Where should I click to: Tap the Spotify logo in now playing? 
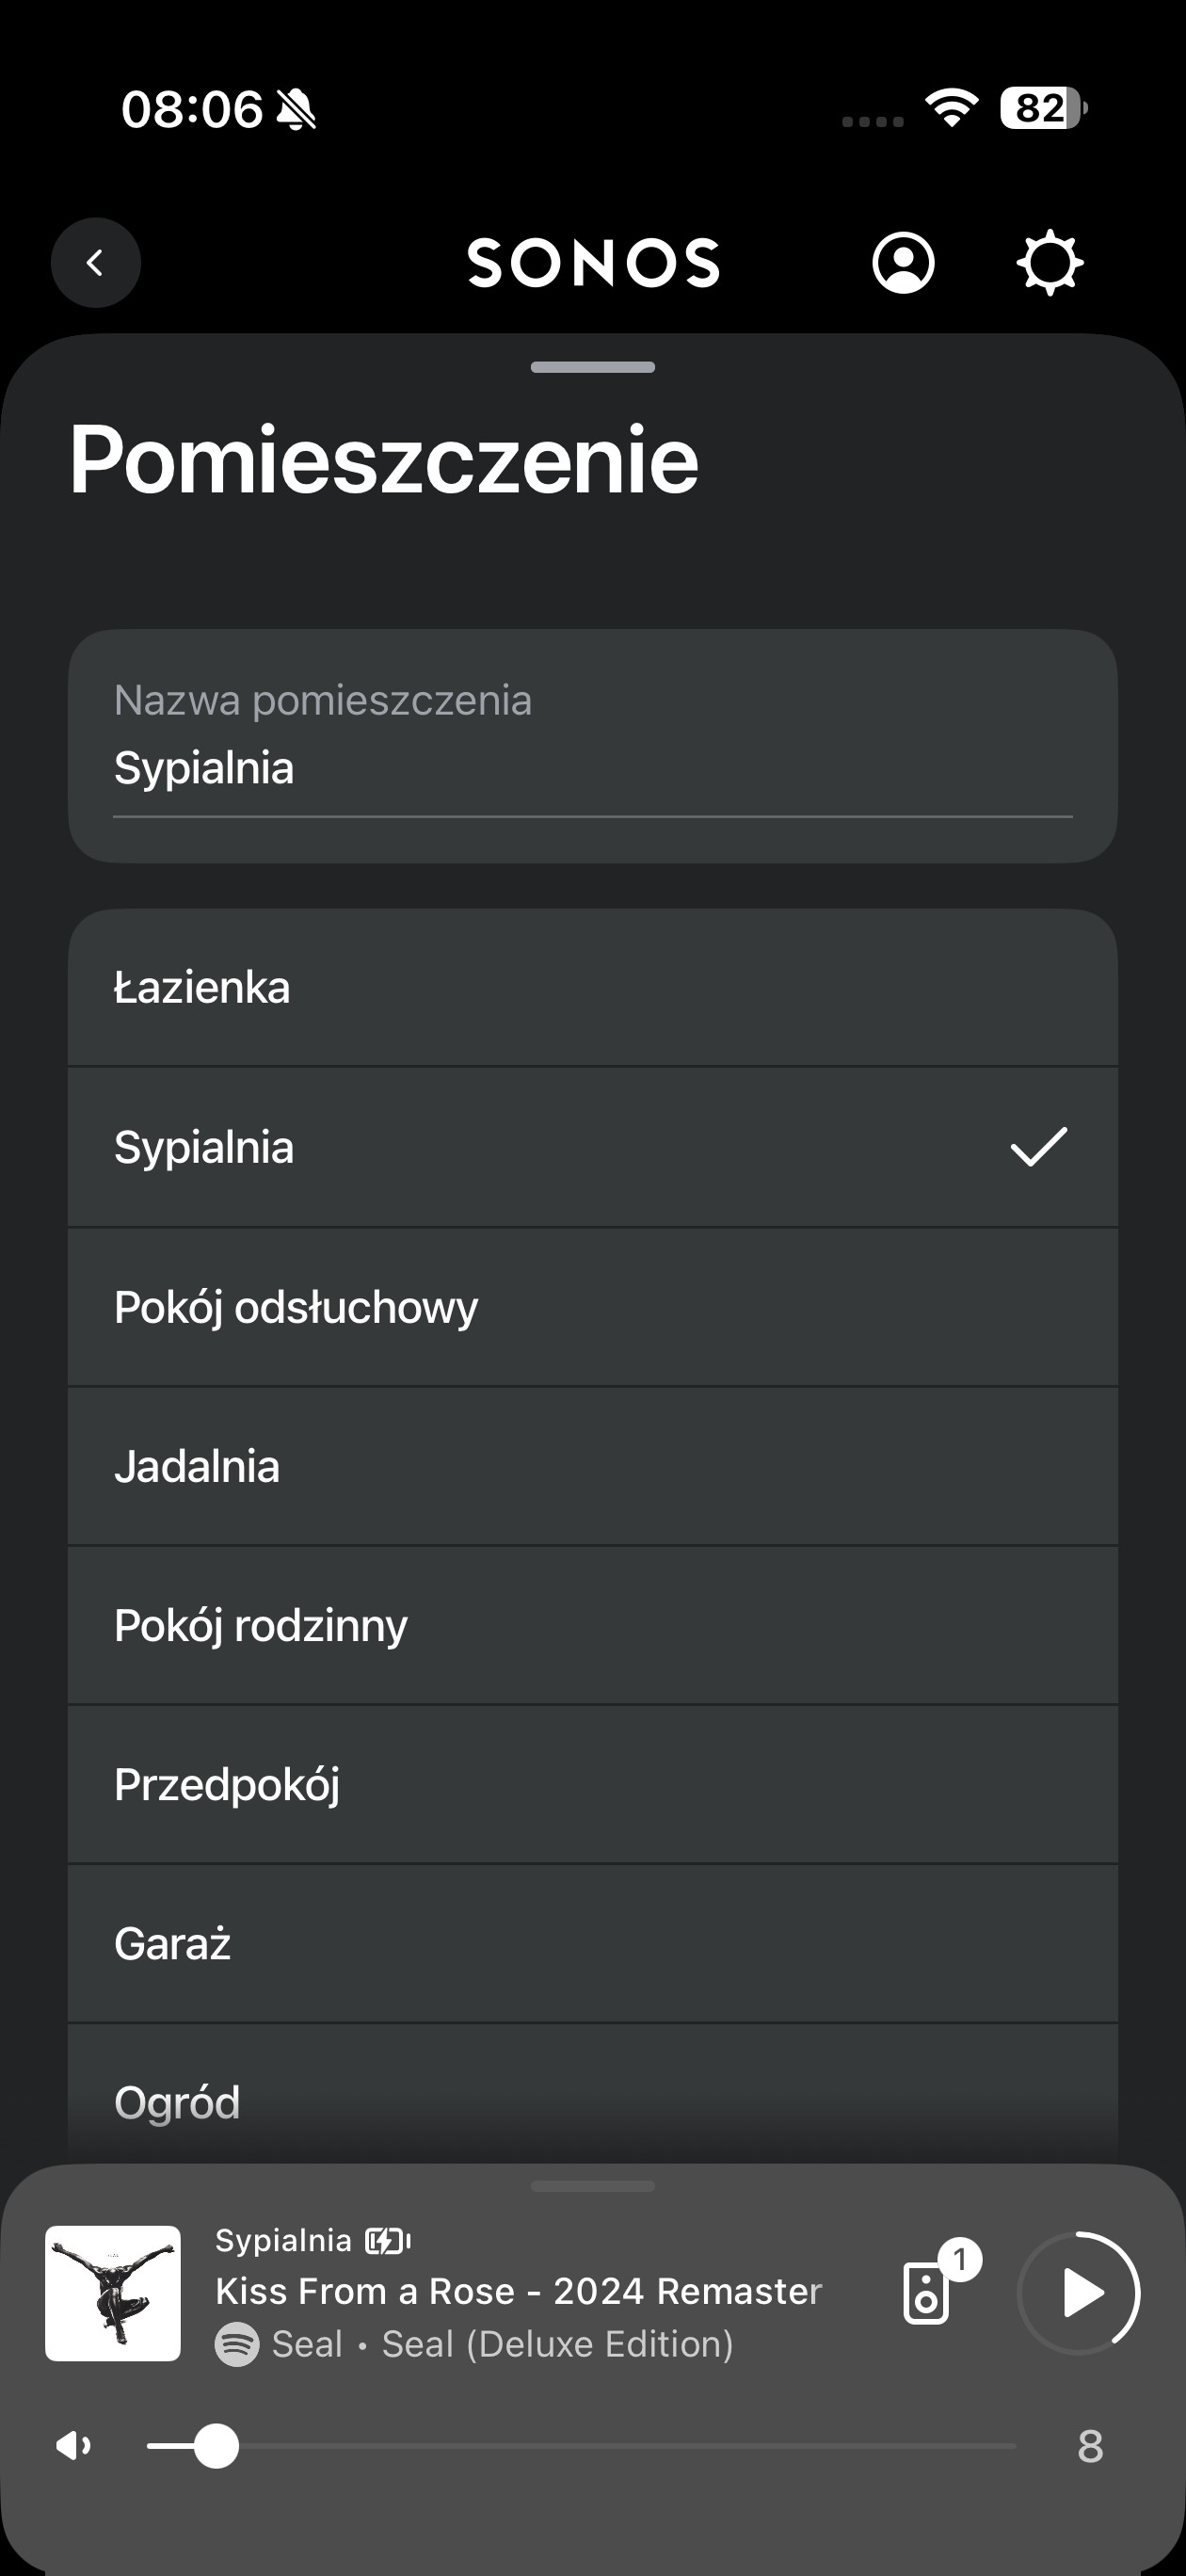click(x=237, y=2344)
